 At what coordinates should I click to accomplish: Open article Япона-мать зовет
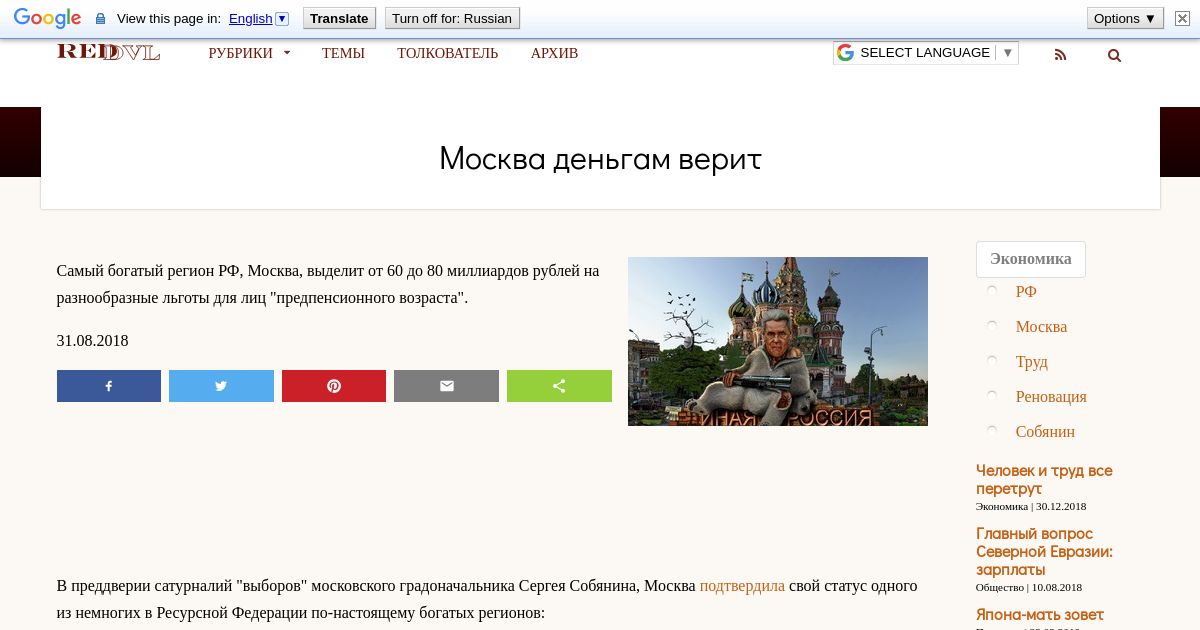tap(1040, 615)
